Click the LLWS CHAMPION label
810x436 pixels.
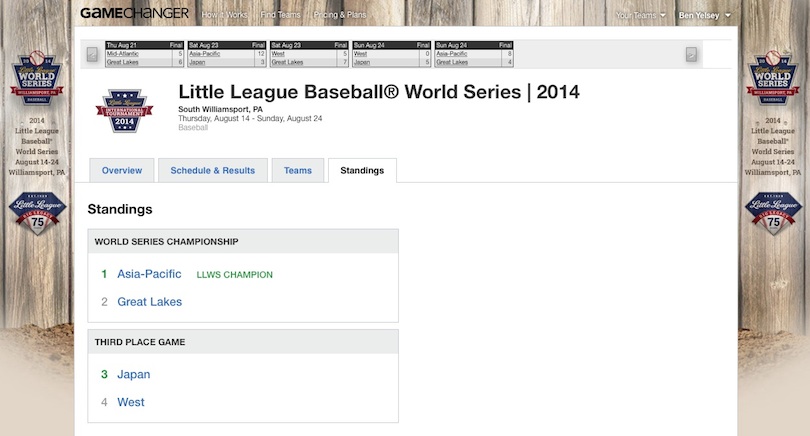click(235, 275)
